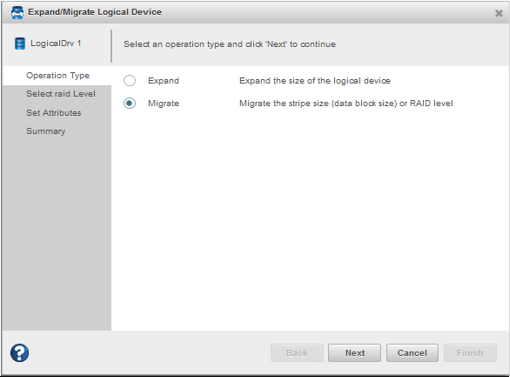Click the LogicalDrv 1 device label
The height and width of the screenshot is (377, 510).
pos(56,43)
